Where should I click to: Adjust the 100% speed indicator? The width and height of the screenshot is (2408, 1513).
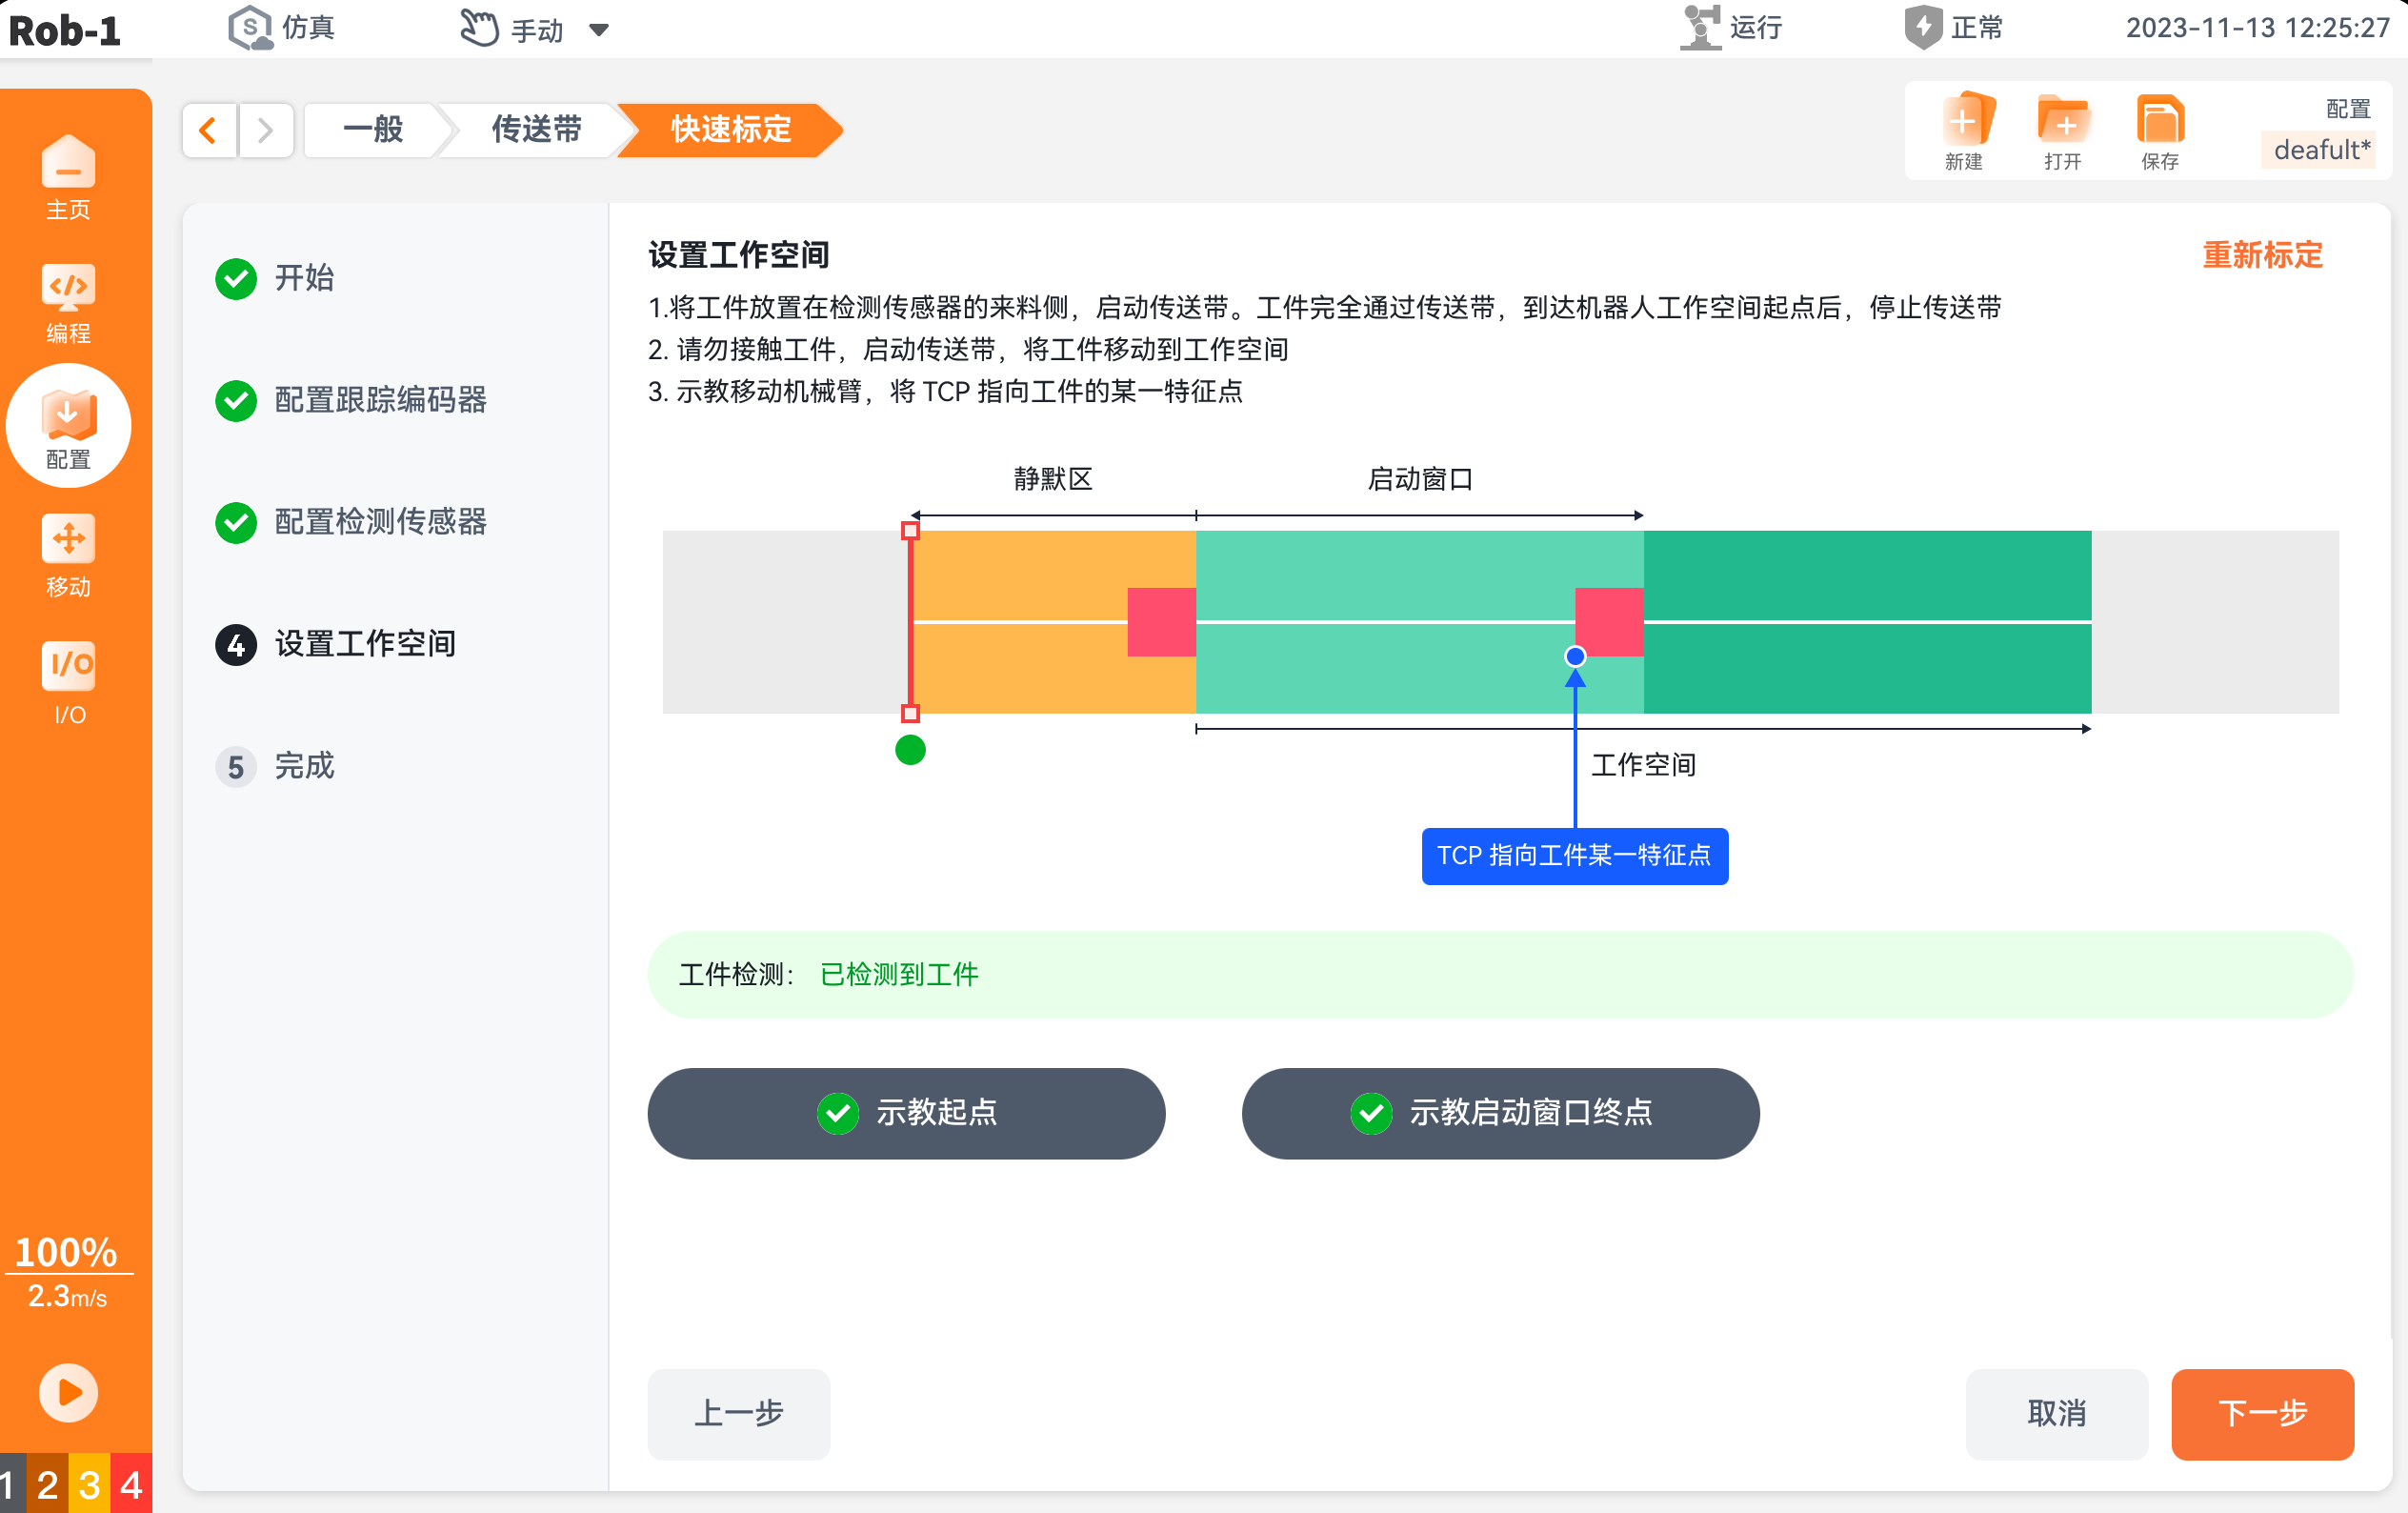[x=66, y=1252]
